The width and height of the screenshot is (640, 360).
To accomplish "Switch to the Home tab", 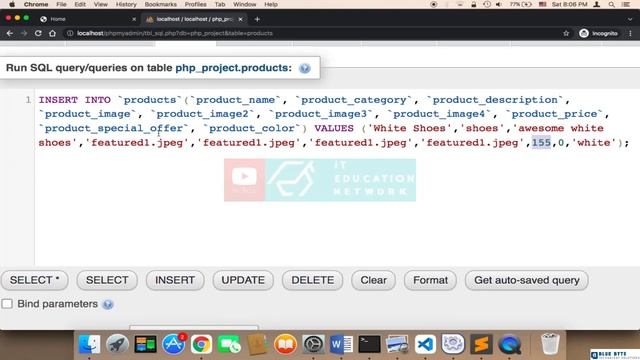I will point(88,19).
